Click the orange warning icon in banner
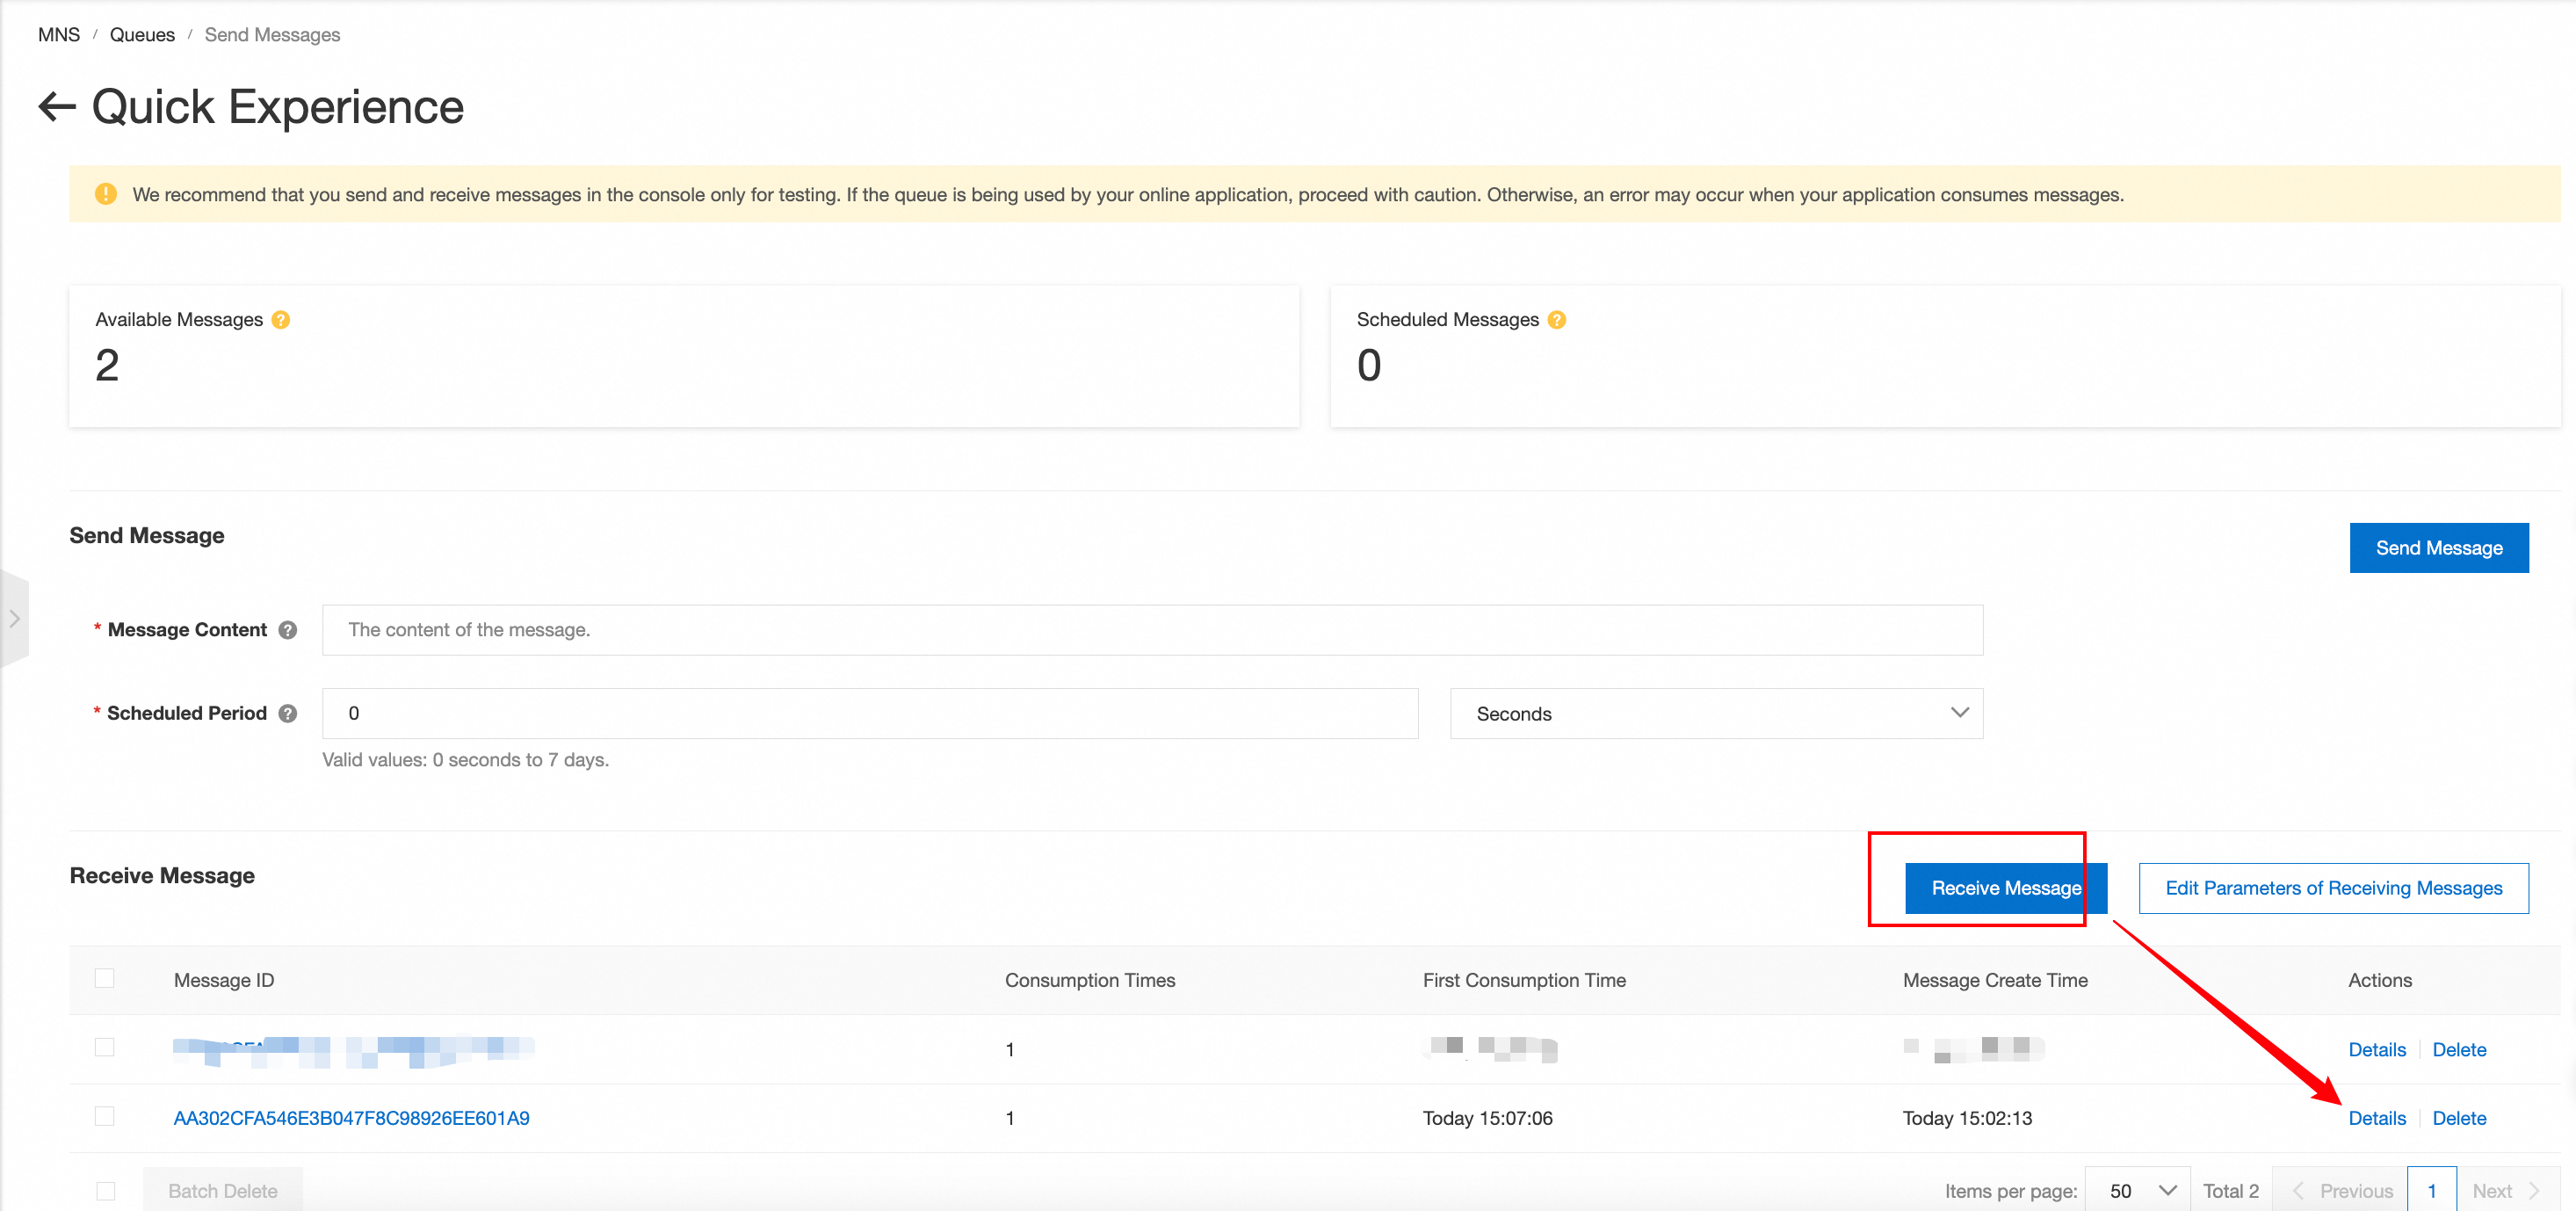 105,194
